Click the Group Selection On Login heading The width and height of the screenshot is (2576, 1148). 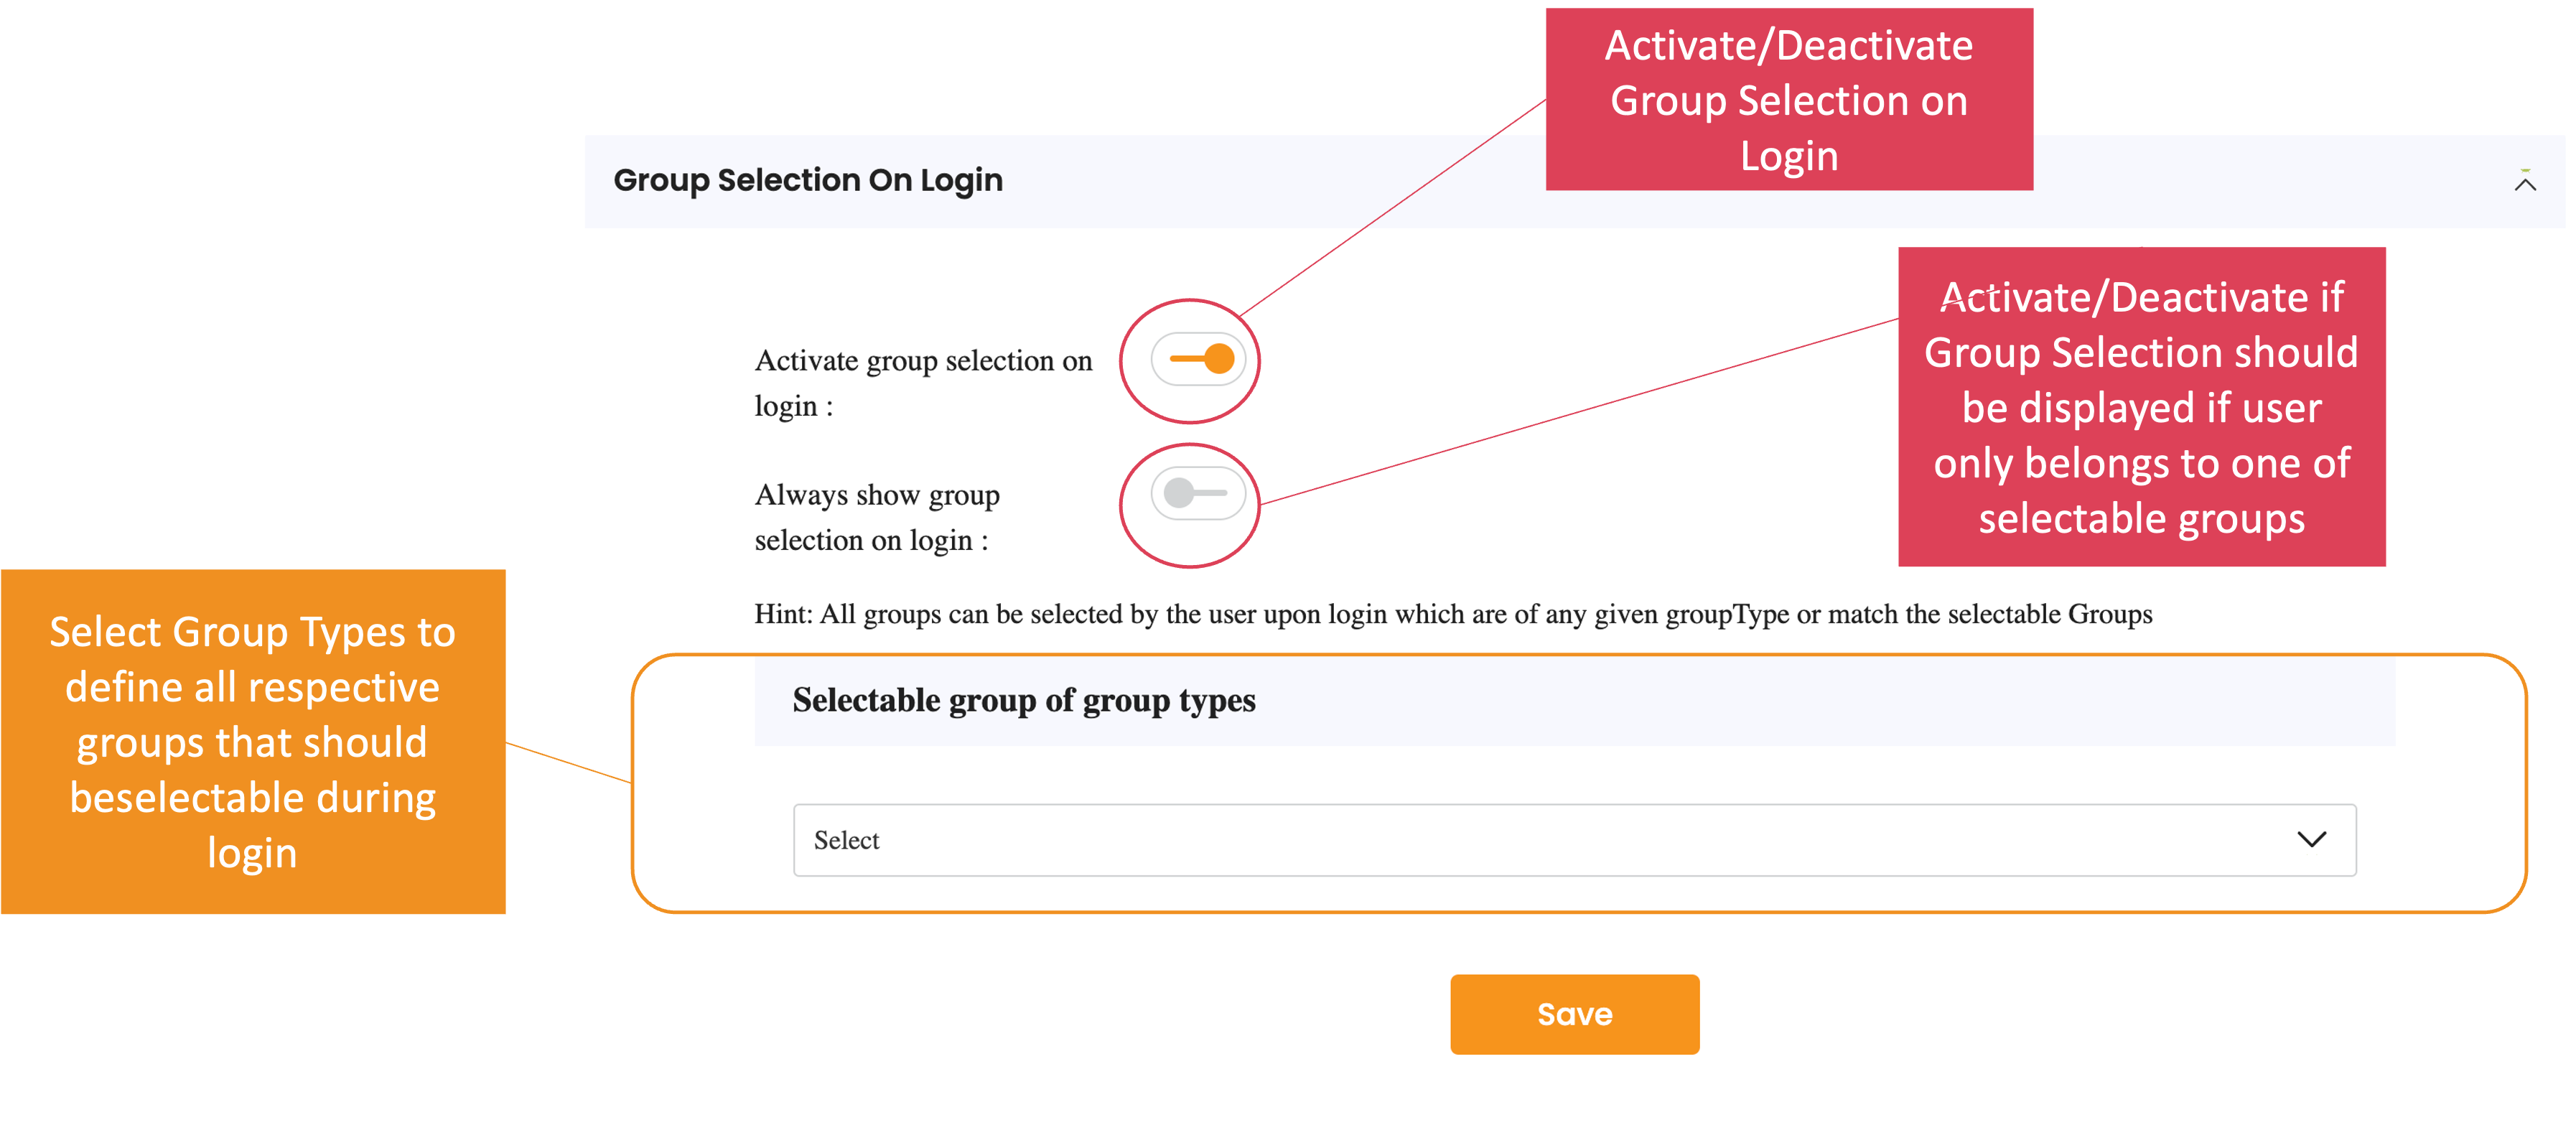point(807,181)
